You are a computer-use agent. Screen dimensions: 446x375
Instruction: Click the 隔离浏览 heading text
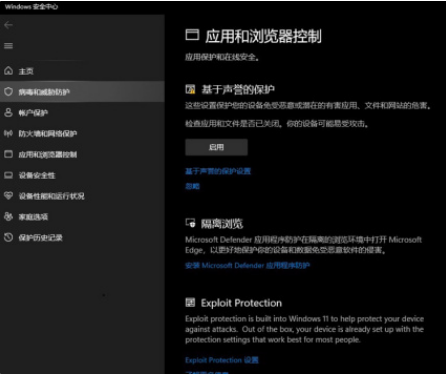click(x=222, y=223)
